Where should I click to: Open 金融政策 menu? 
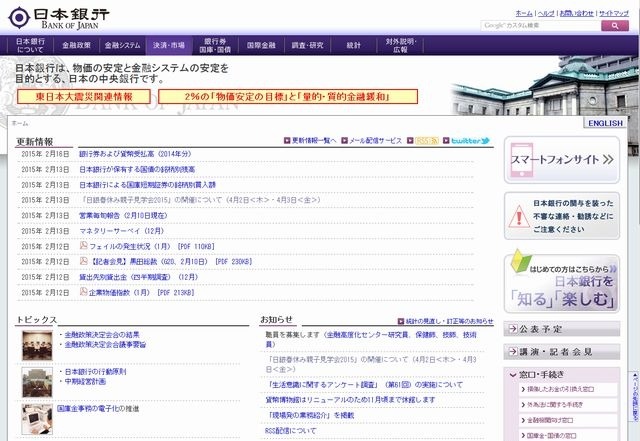76,45
